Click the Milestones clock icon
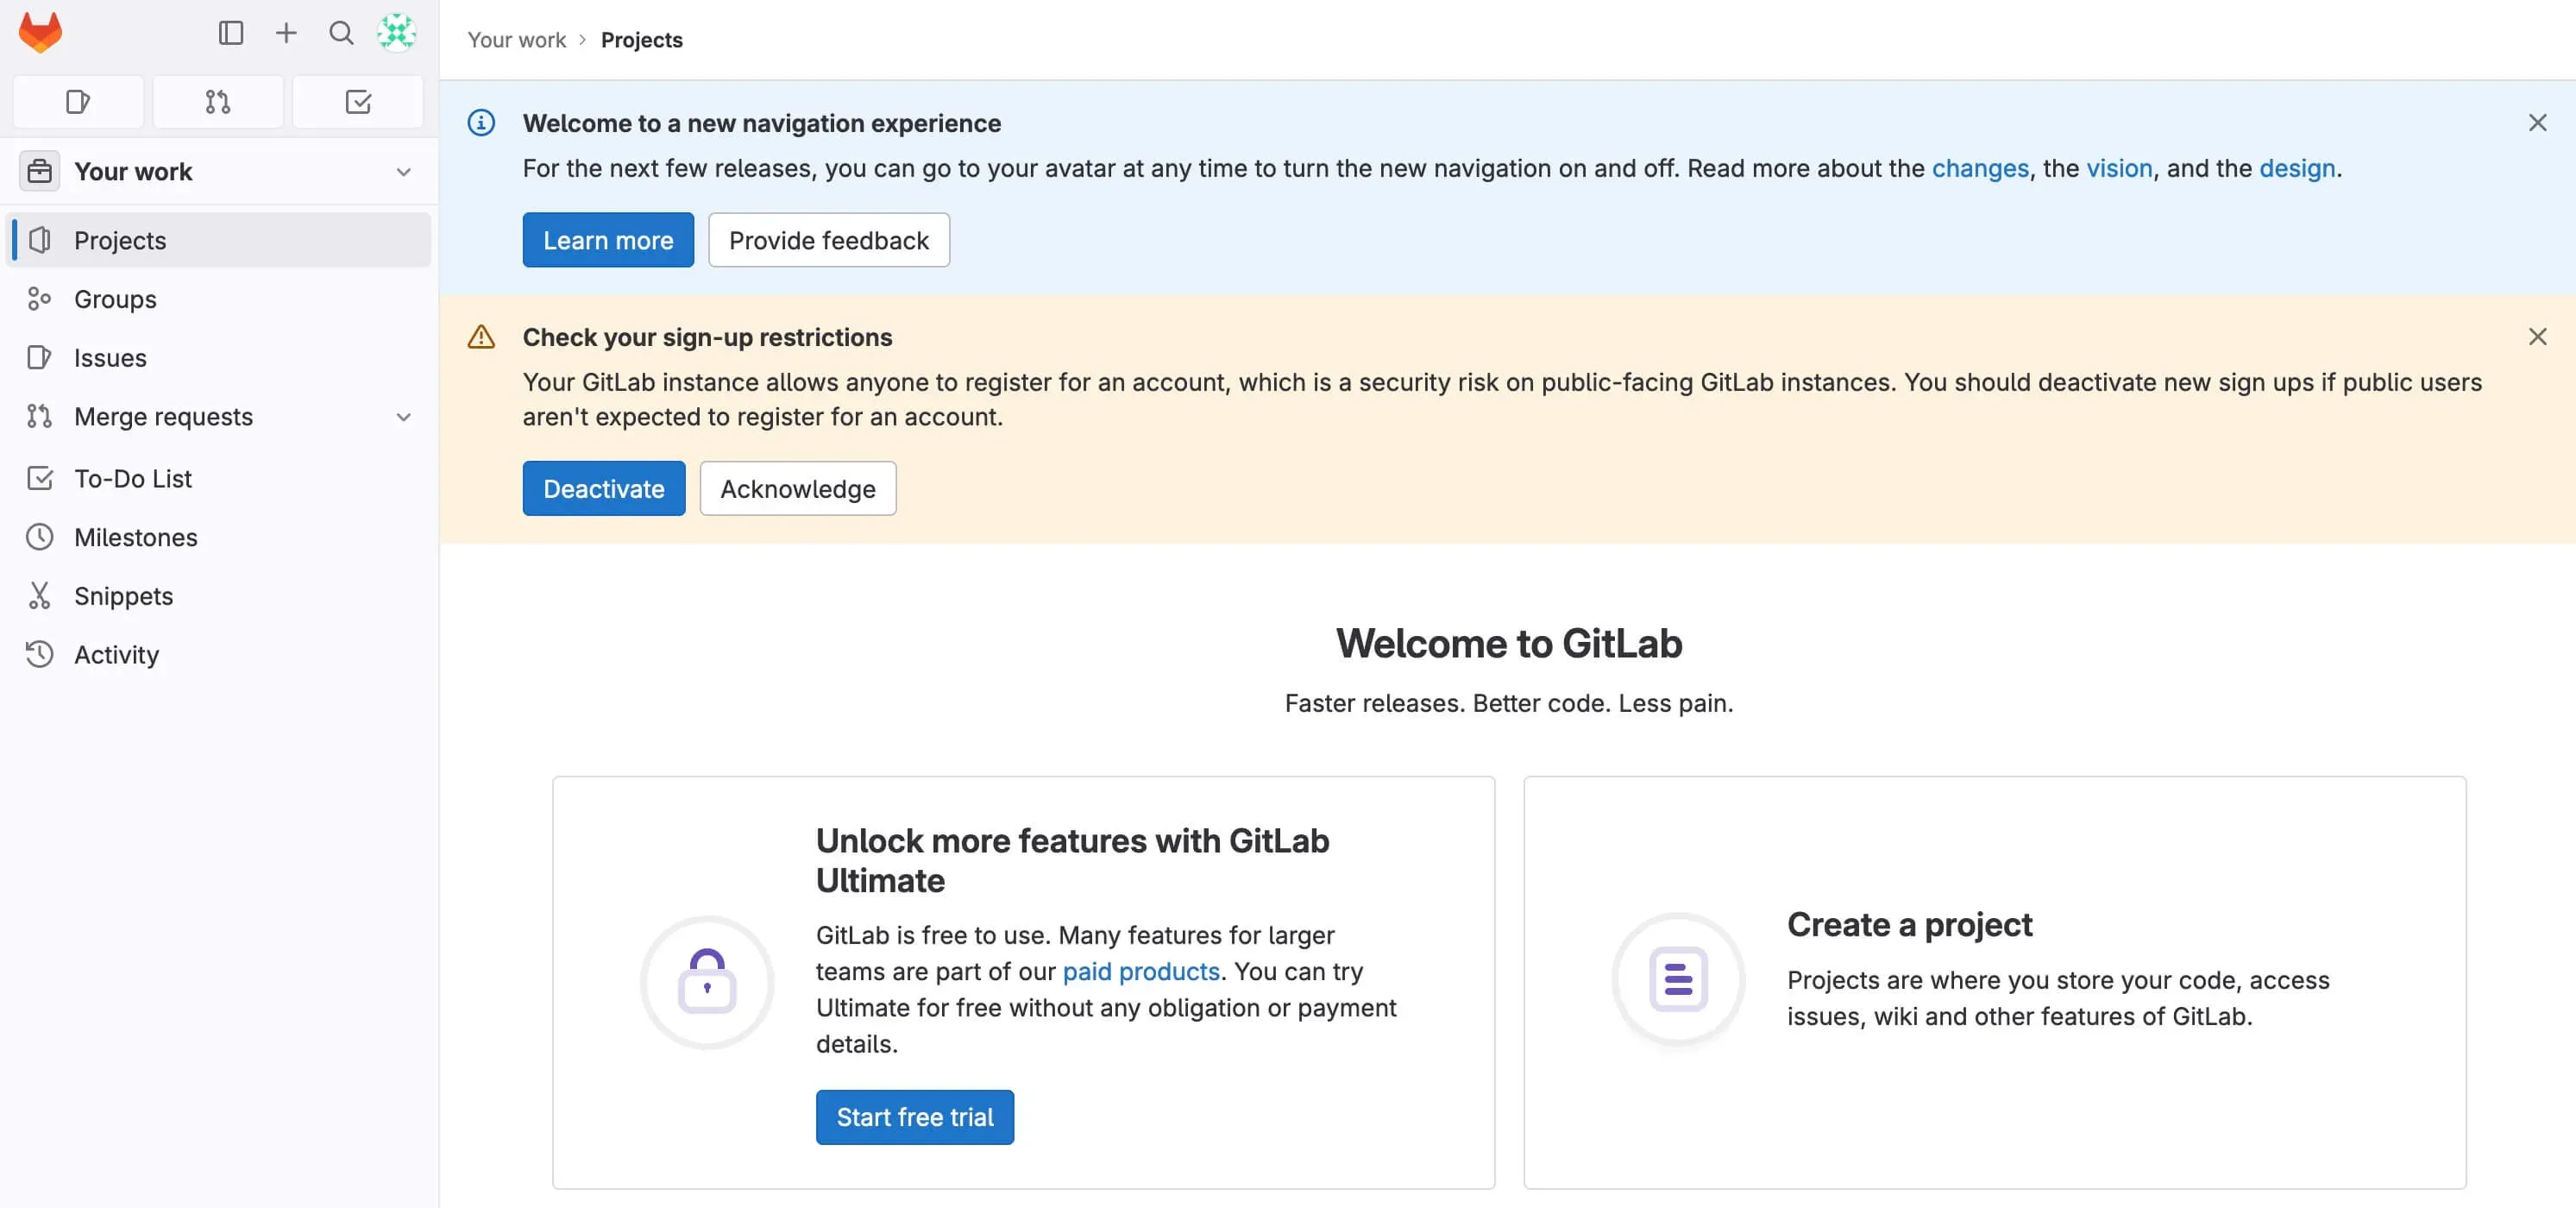 tap(39, 537)
